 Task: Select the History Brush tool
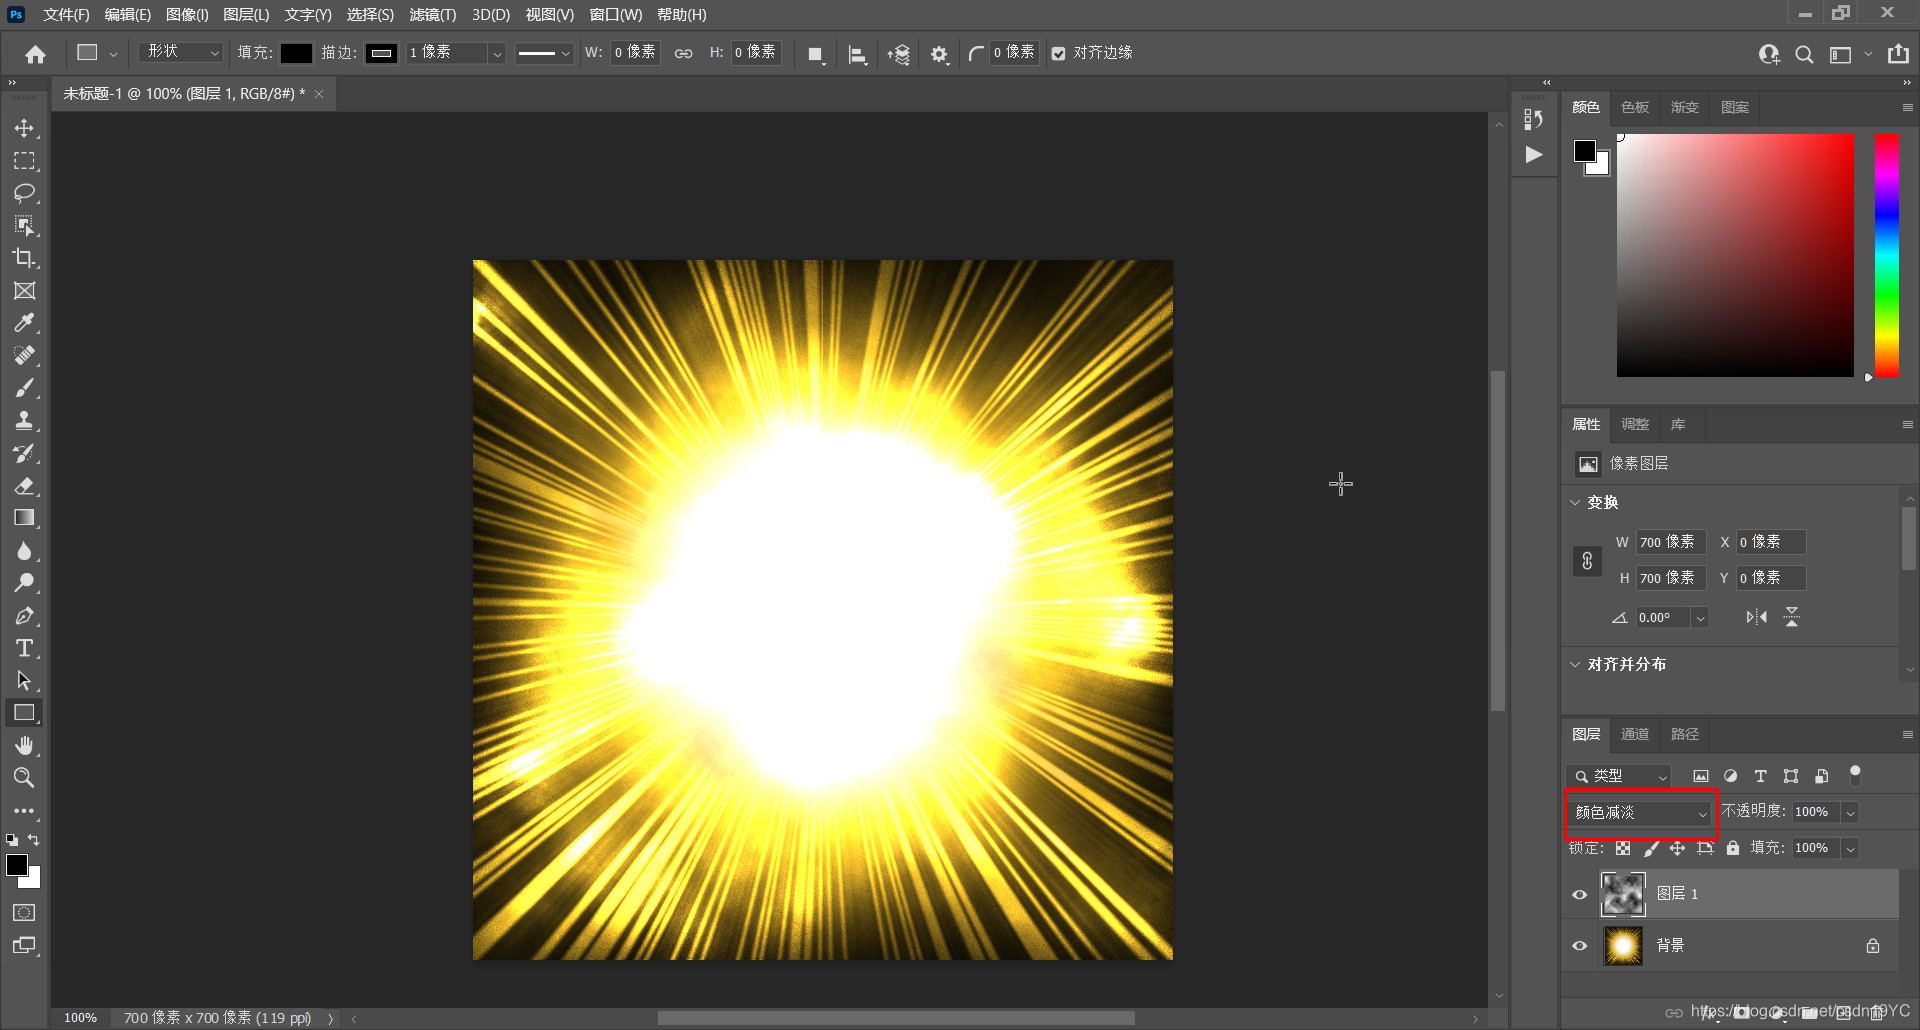24,453
